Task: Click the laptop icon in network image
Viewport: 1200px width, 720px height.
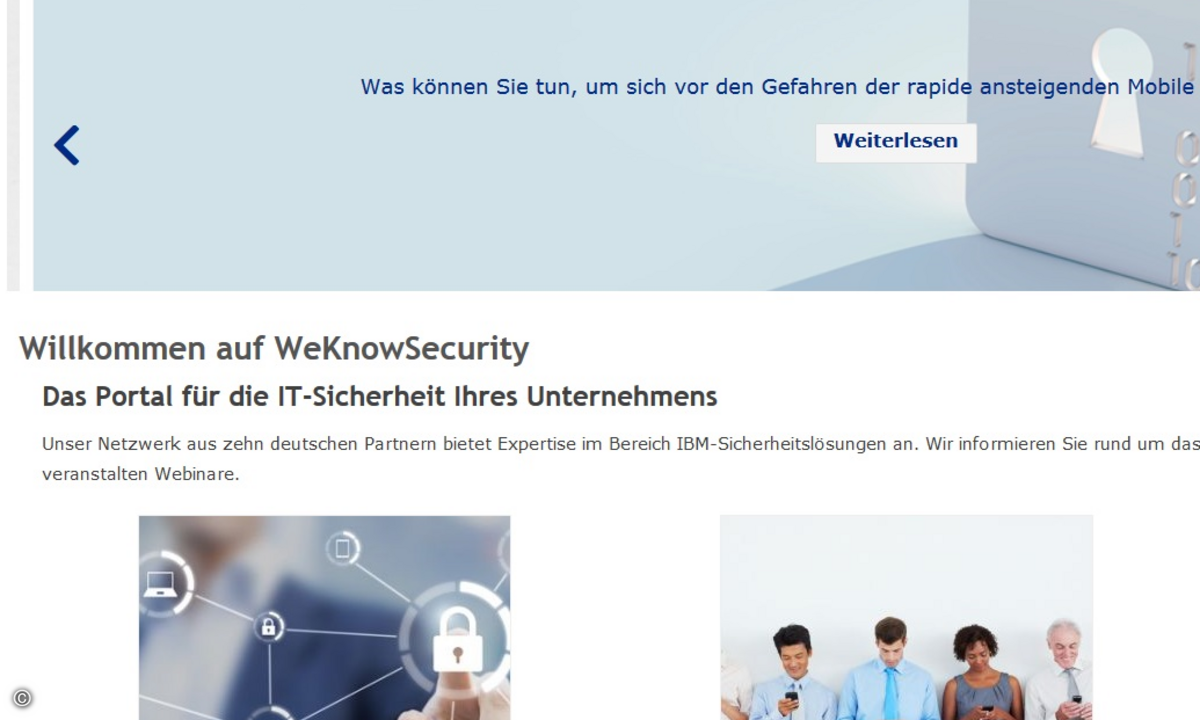Action: [162, 583]
